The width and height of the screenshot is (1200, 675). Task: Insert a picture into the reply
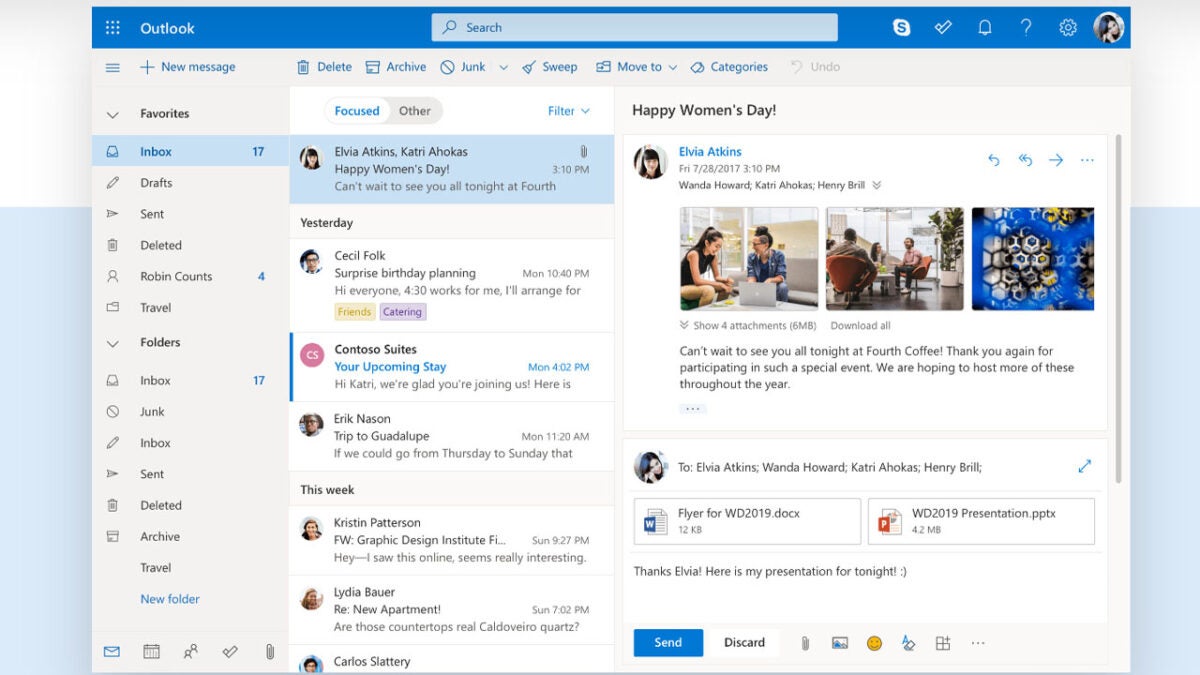click(x=840, y=643)
